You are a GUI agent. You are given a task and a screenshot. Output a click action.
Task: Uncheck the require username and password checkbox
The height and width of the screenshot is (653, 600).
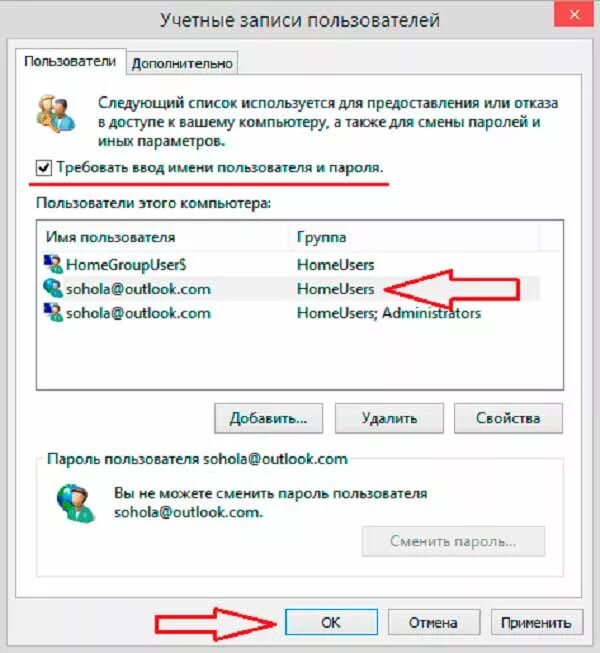point(43,168)
